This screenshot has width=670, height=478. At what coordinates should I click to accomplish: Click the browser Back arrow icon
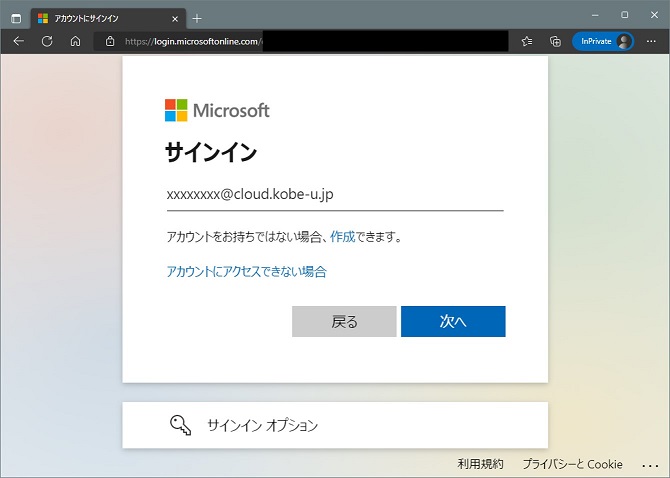pyautogui.click(x=18, y=41)
